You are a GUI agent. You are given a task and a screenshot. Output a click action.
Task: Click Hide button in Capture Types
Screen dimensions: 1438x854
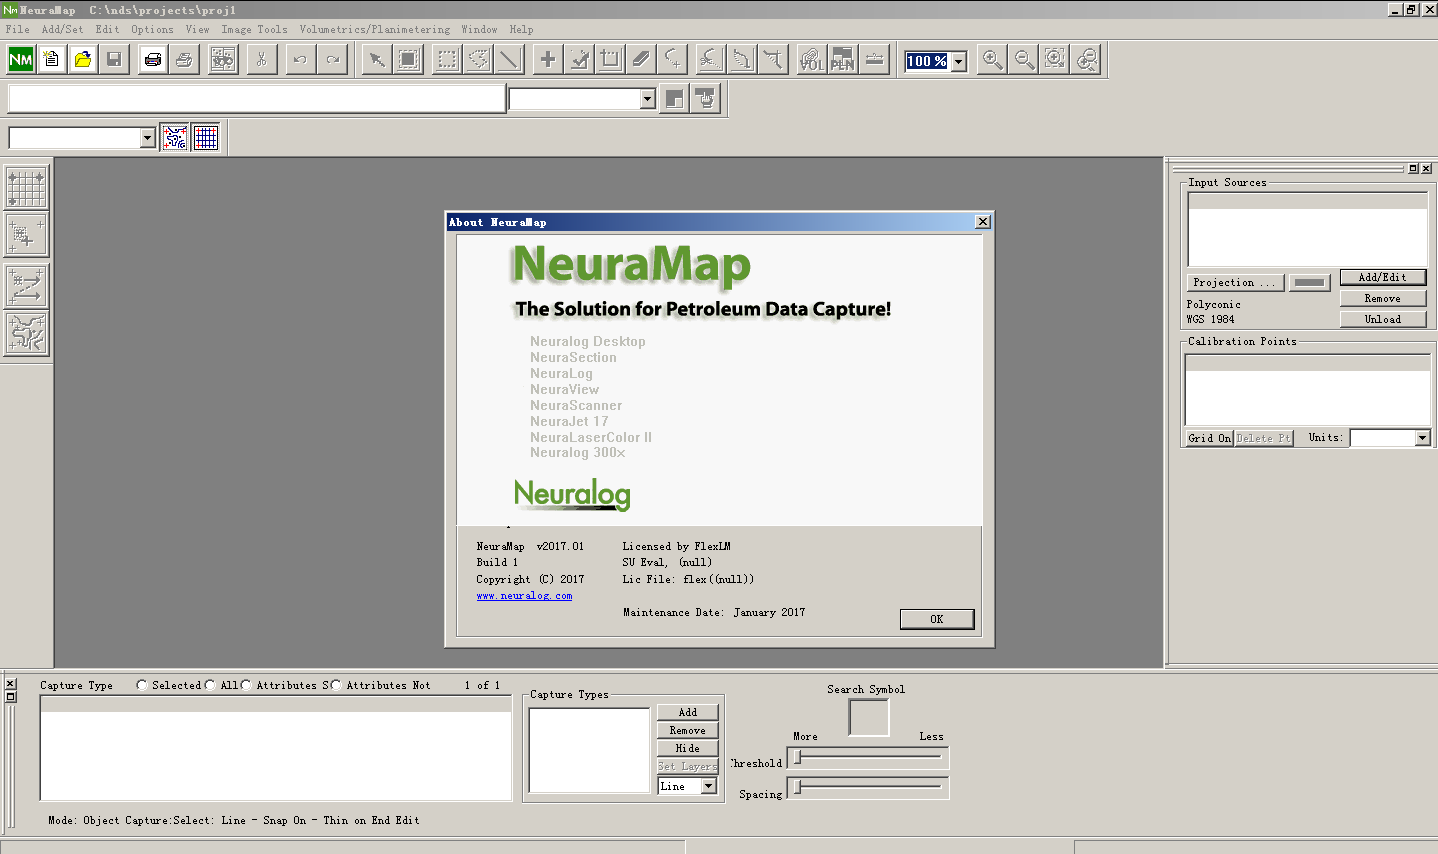tap(688, 748)
